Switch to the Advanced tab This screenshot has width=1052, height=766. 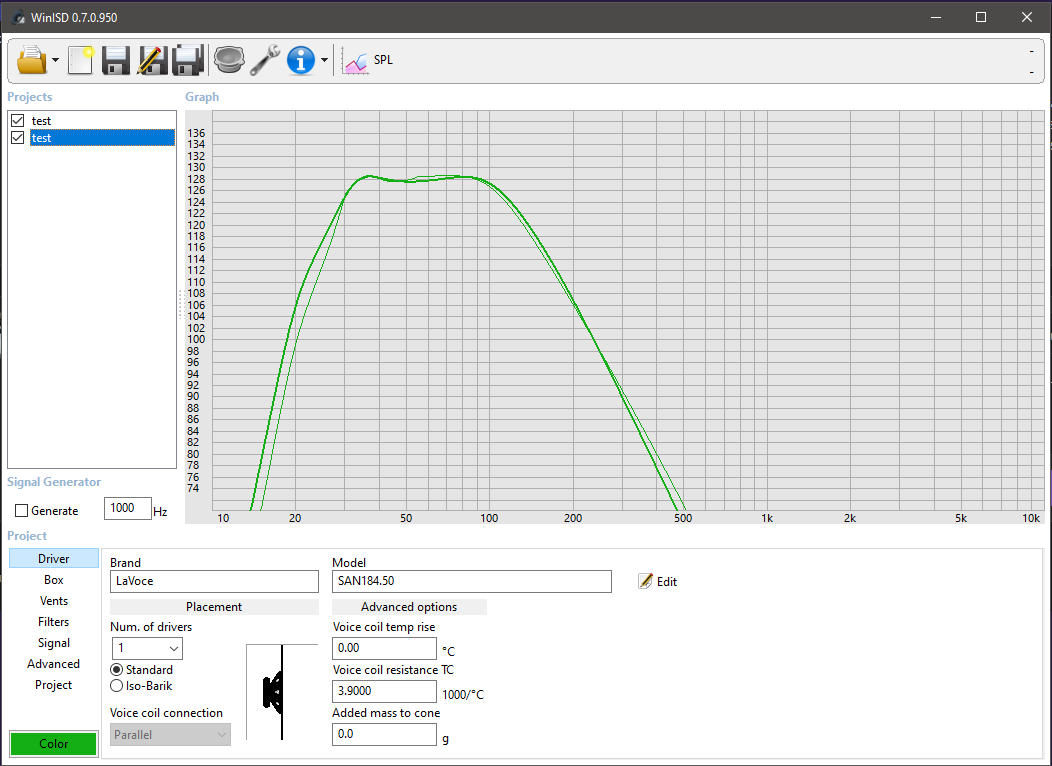(54, 664)
